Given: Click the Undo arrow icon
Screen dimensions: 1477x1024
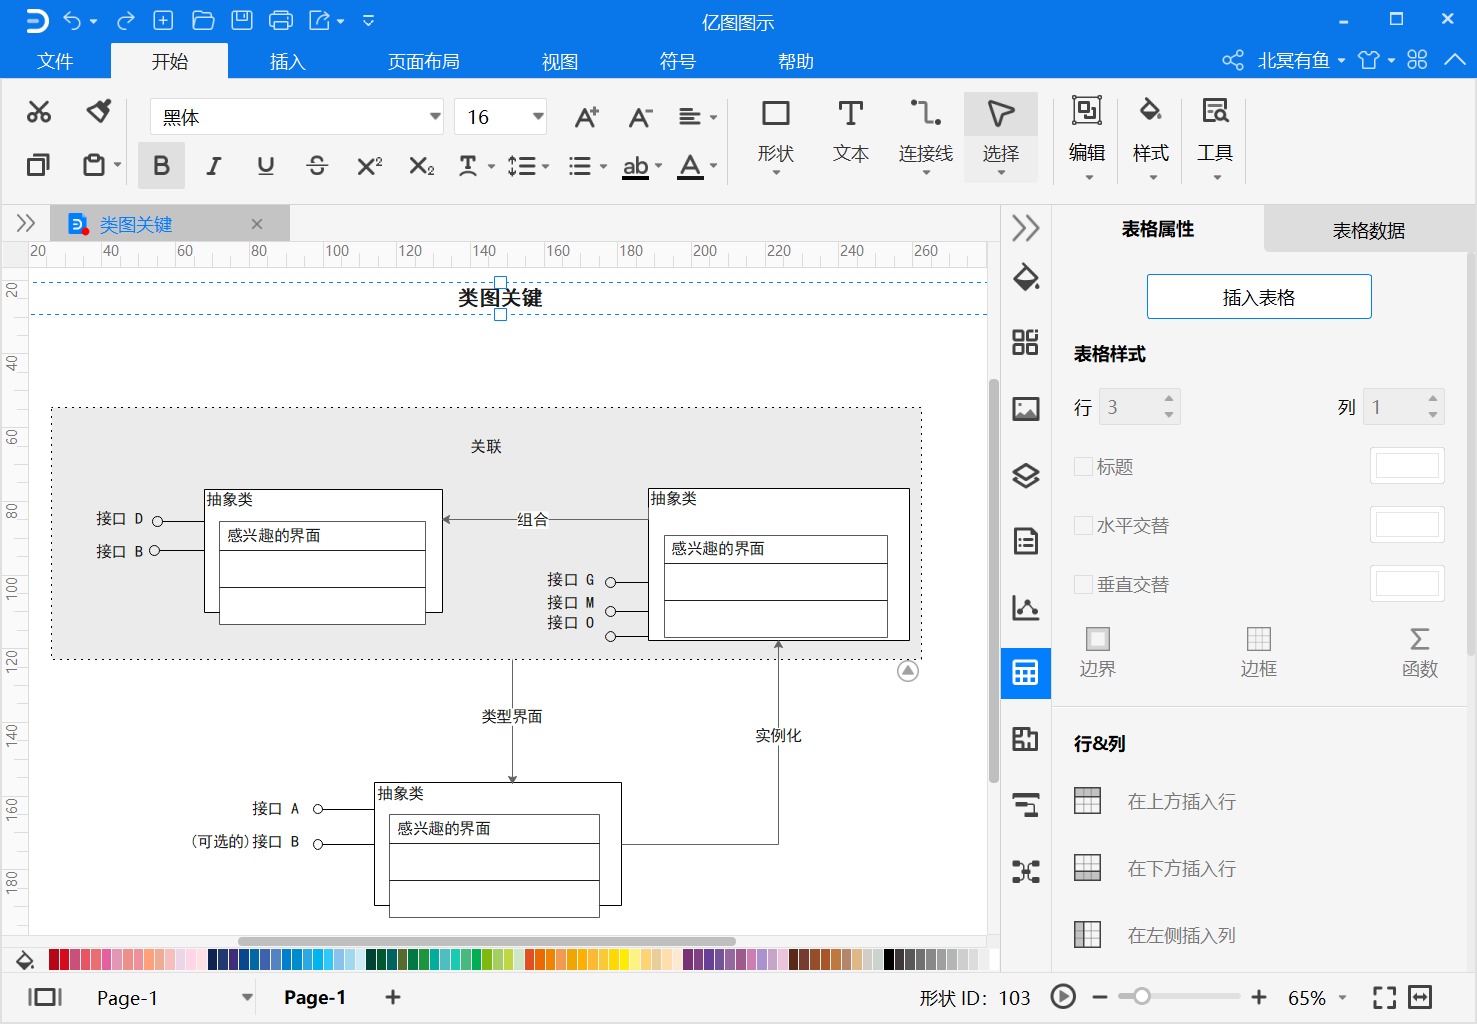Looking at the screenshot, I should 72,20.
